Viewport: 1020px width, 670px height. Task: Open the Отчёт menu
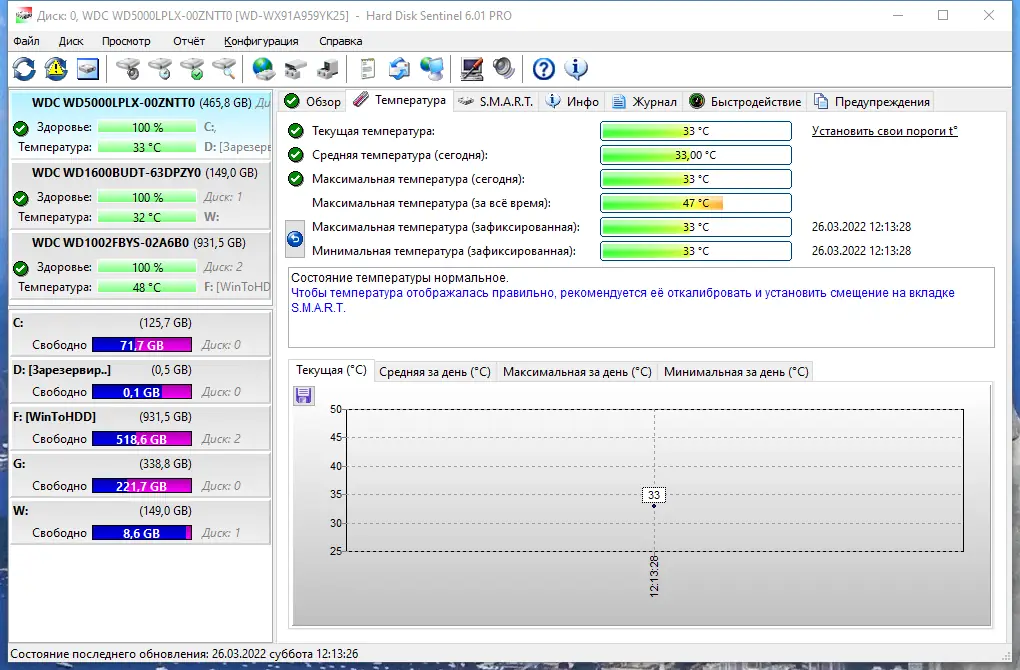click(x=189, y=41)
